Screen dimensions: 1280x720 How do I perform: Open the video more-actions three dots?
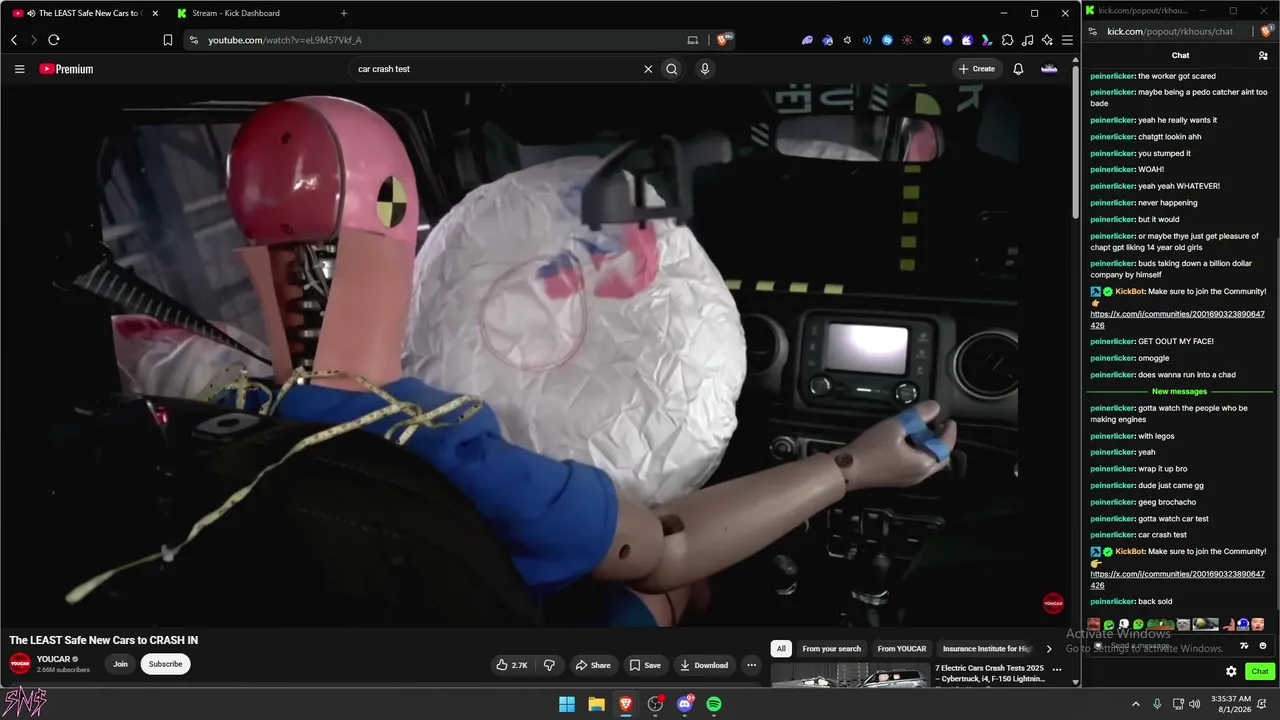(x=751, y=665)
